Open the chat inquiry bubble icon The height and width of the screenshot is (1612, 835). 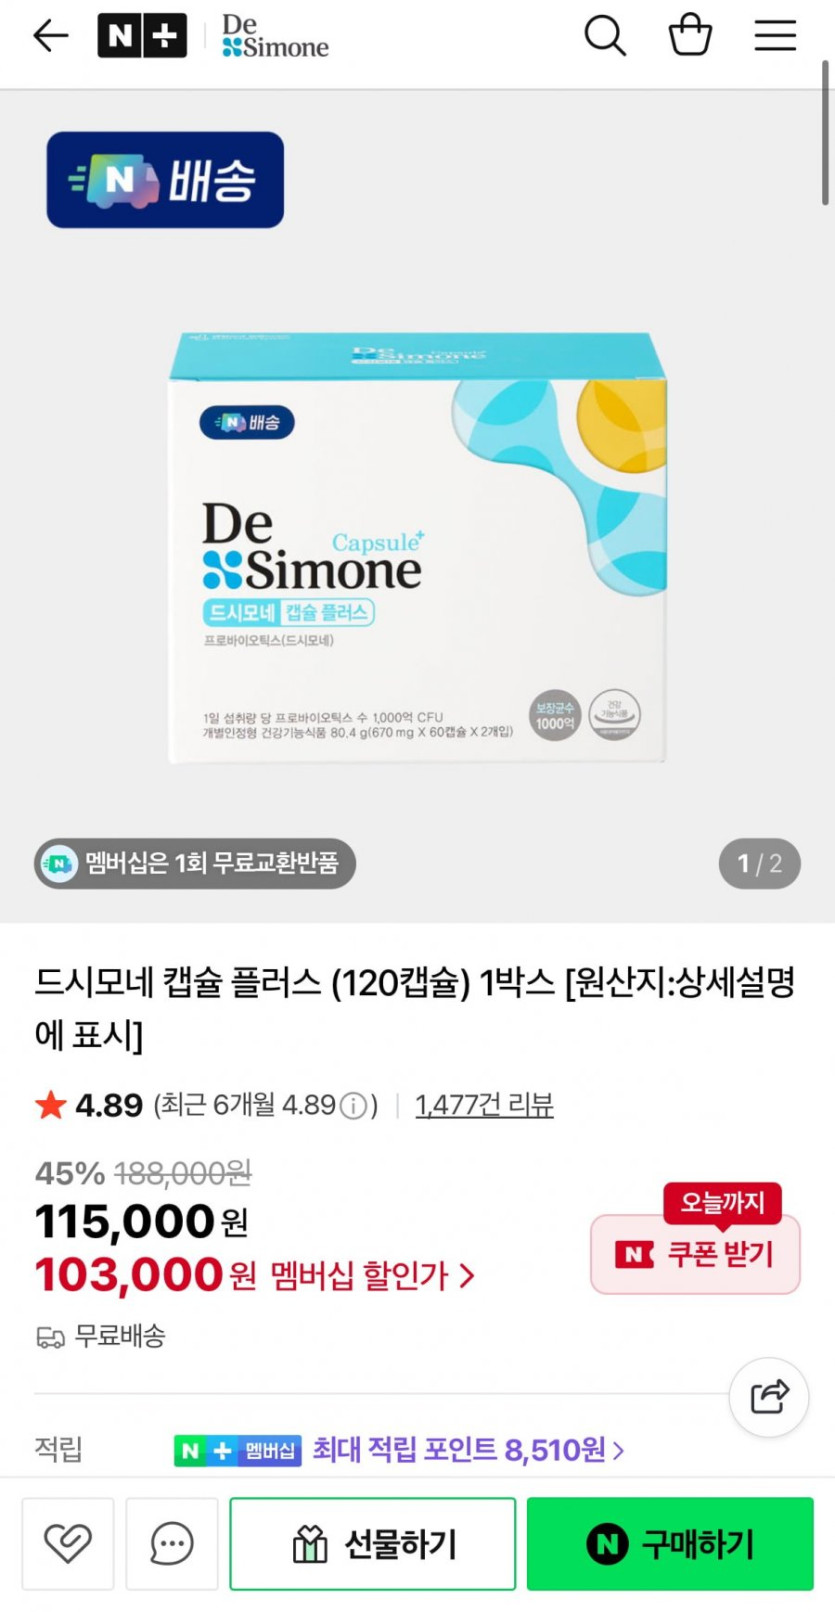171,1543
